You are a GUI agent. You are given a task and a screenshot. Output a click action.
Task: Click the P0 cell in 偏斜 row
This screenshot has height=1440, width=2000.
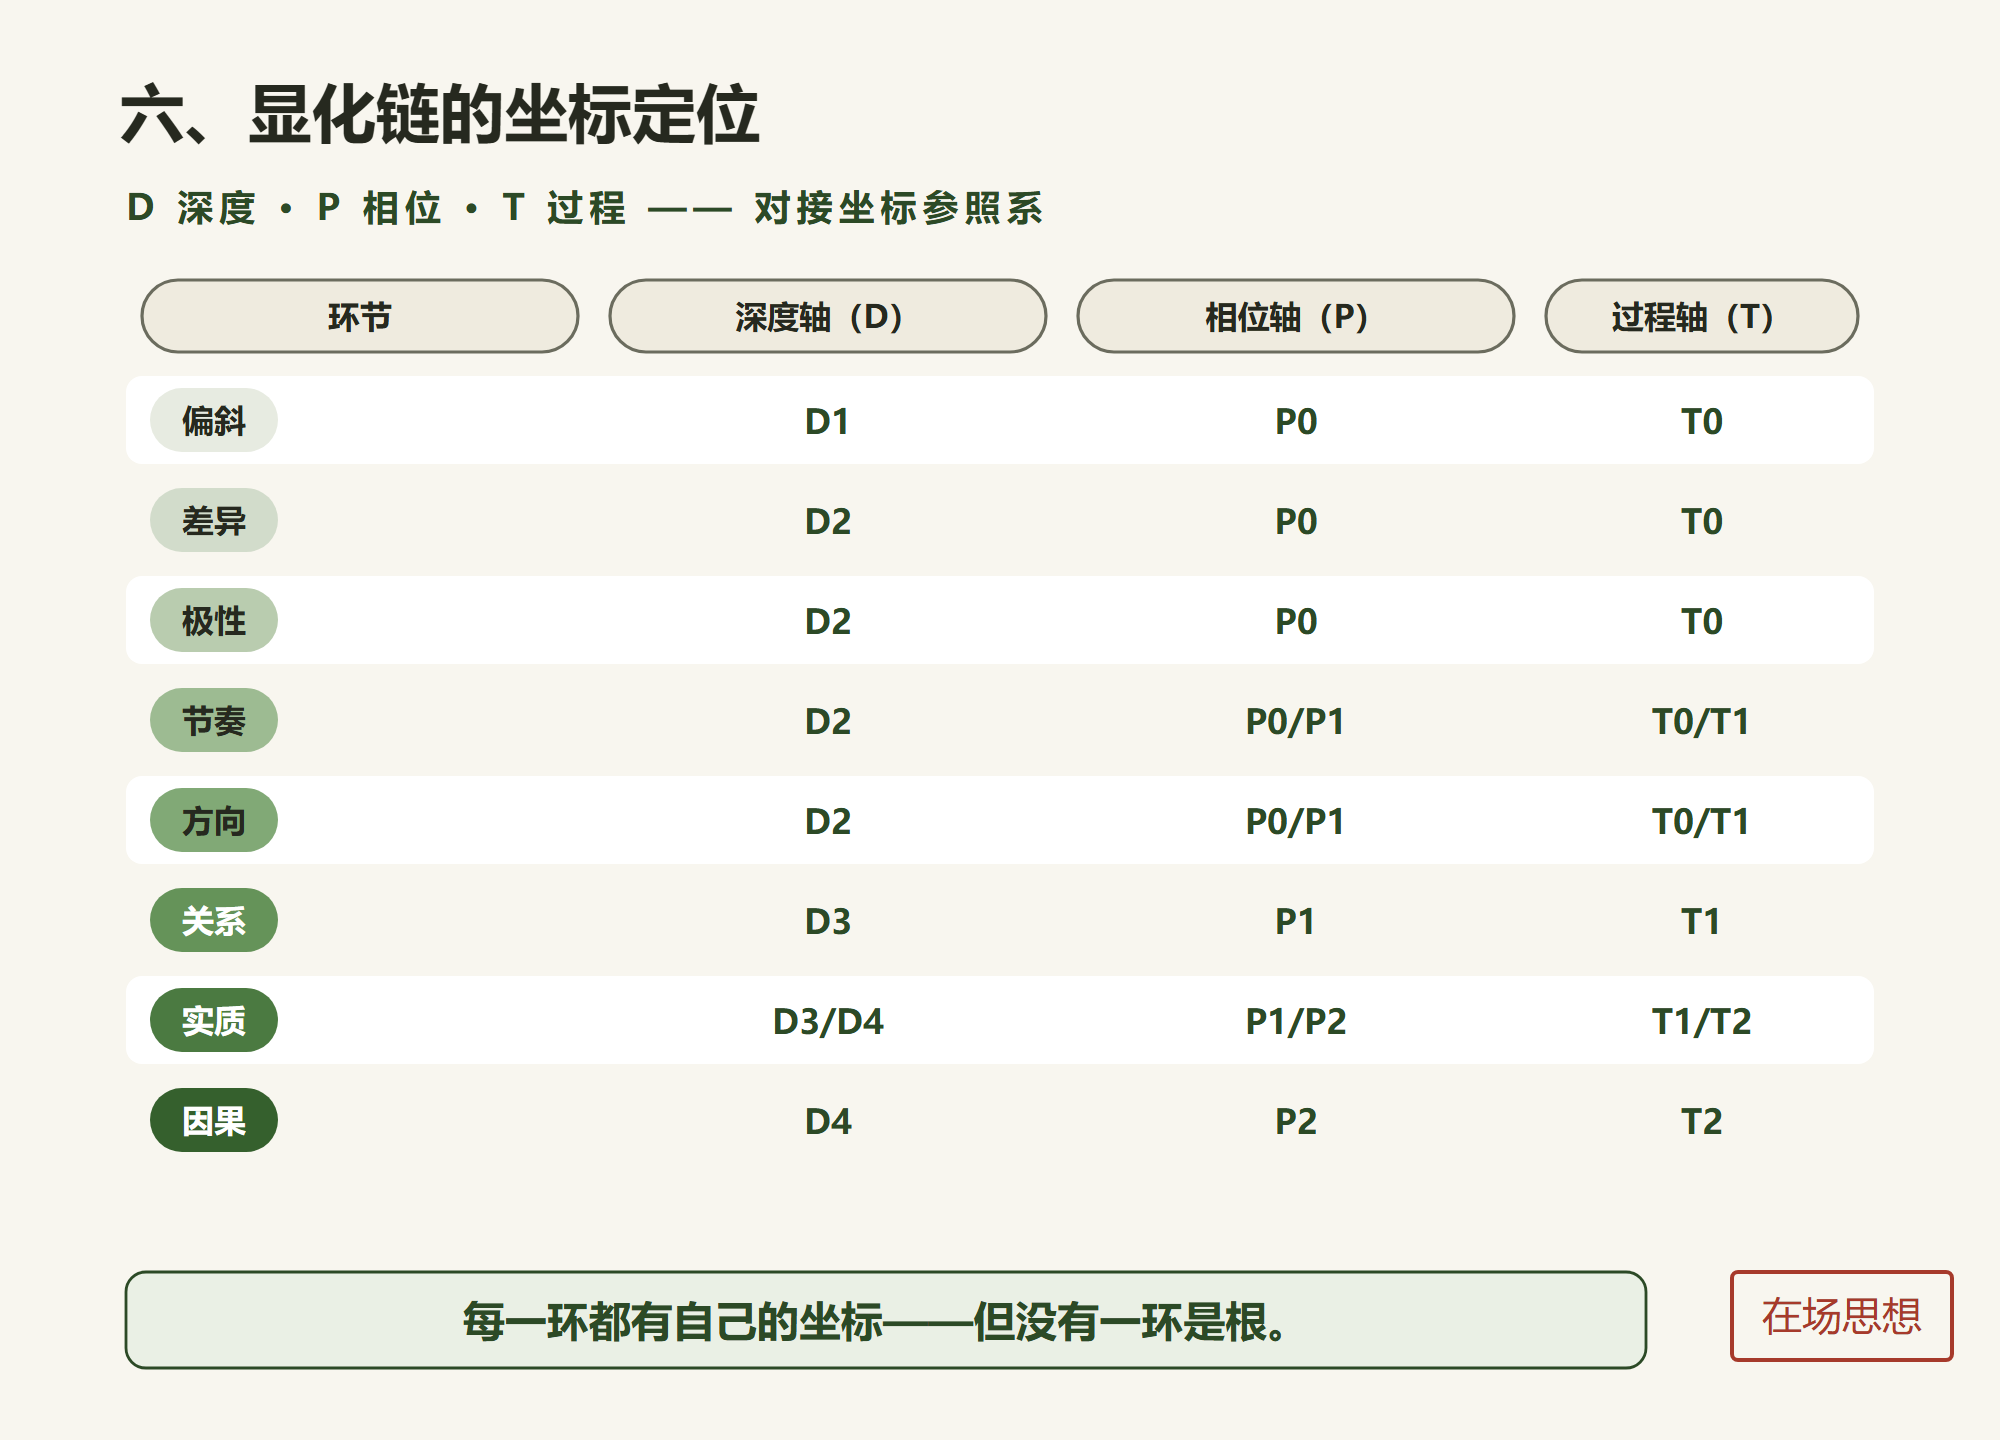point(1296,421)
